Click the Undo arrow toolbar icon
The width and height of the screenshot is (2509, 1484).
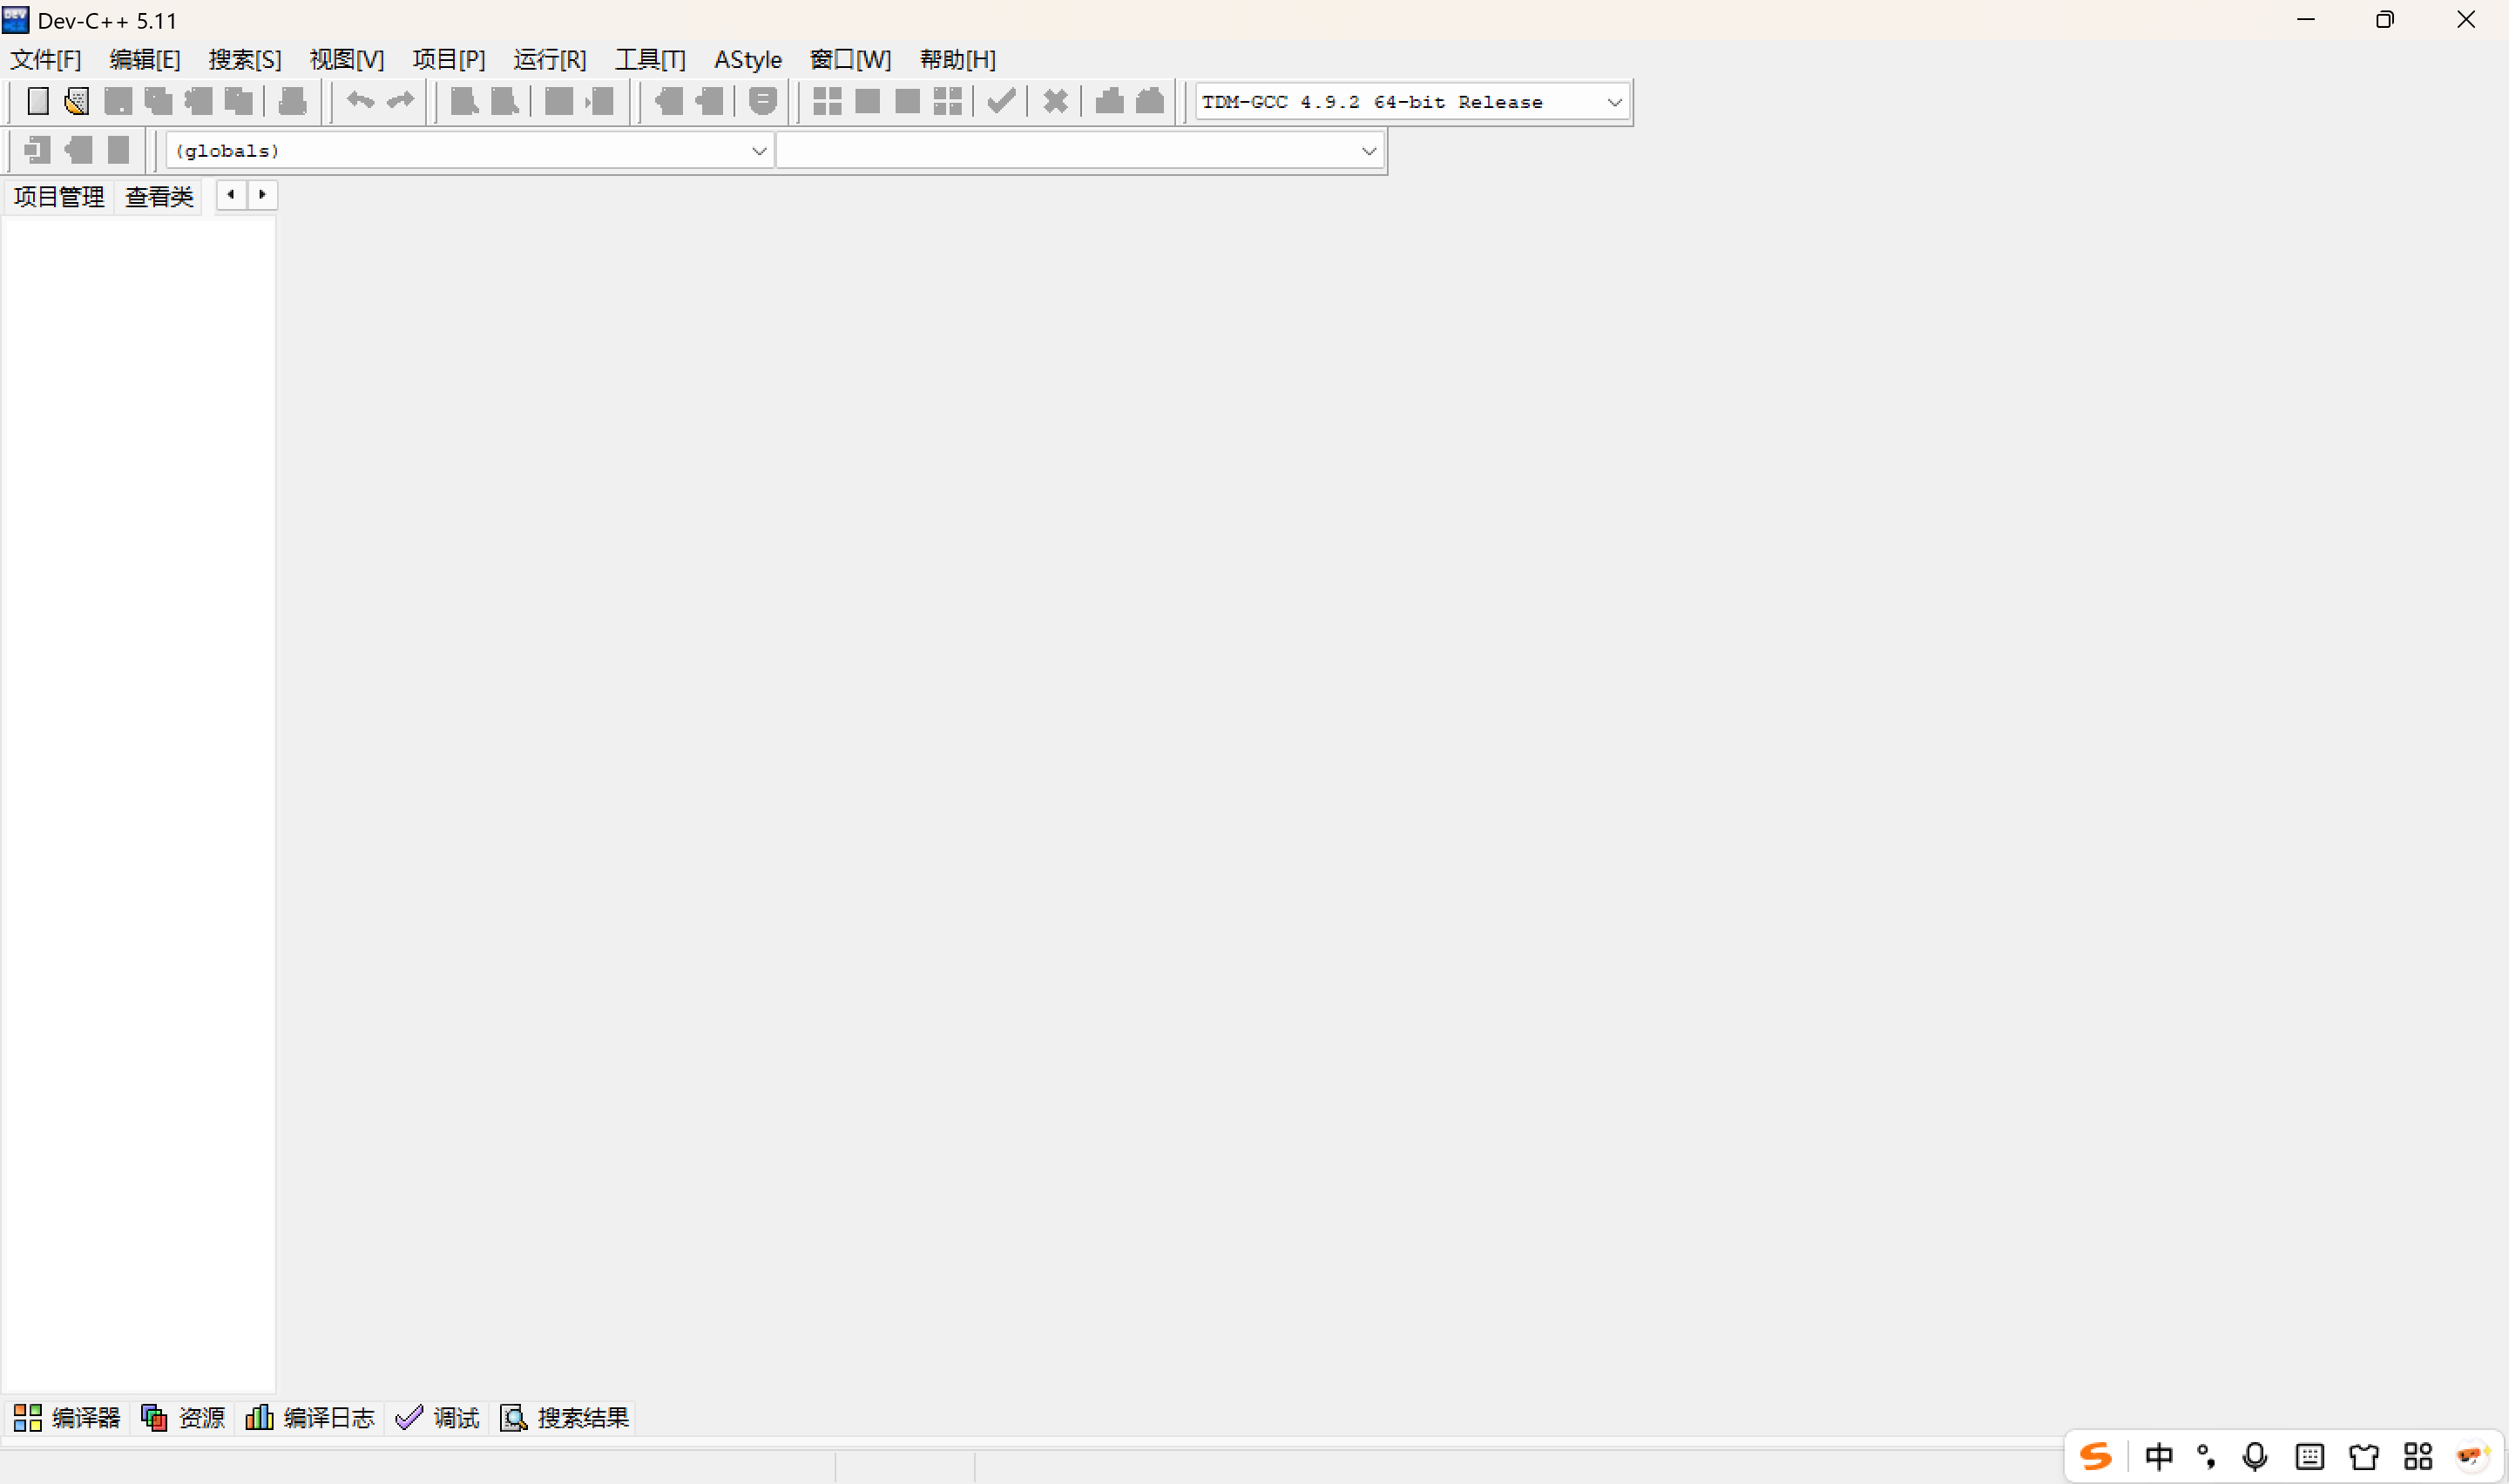coord(360,101)
